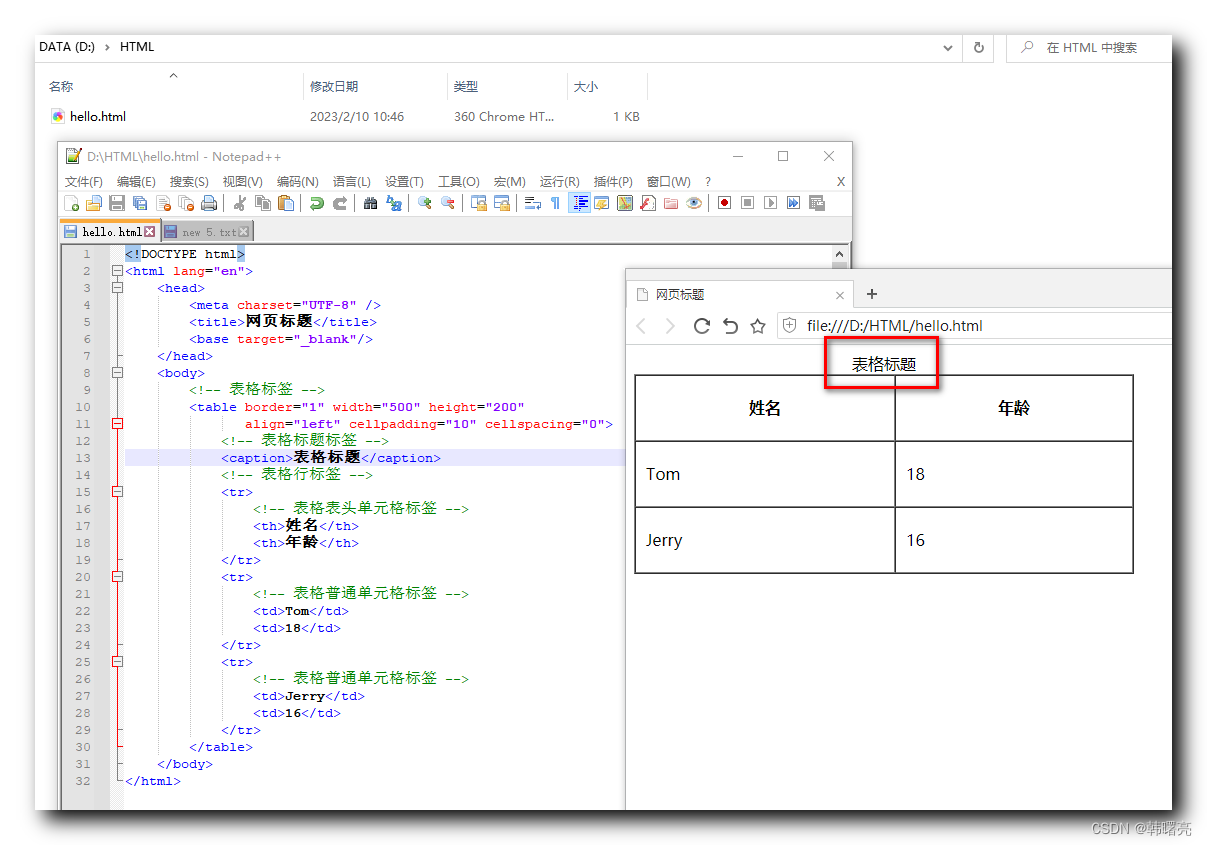Toggle show all characters with the pilcrow icon
The image size is (1207, 845).
(556, 202)
